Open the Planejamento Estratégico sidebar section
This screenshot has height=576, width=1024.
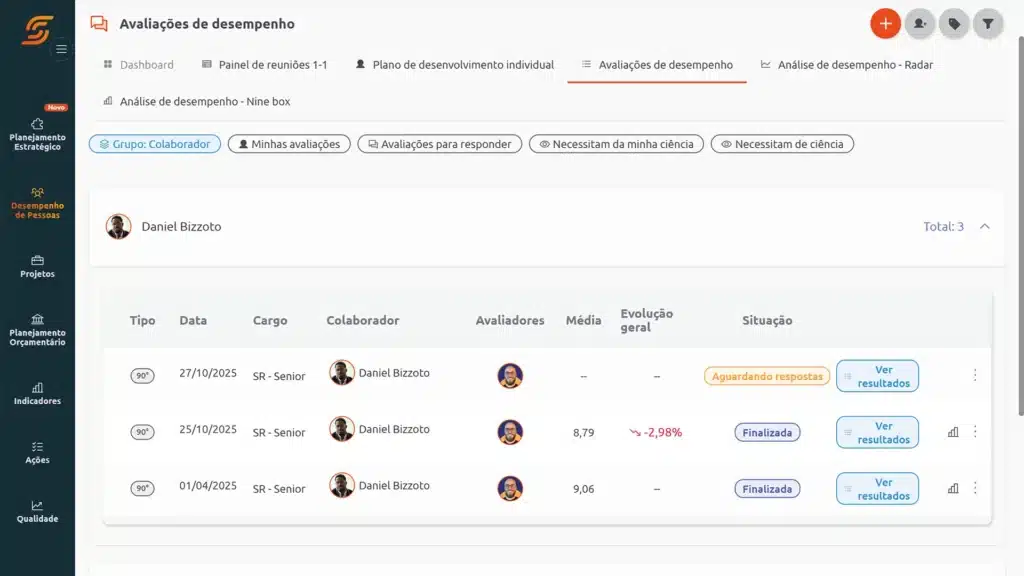(37, 135)
